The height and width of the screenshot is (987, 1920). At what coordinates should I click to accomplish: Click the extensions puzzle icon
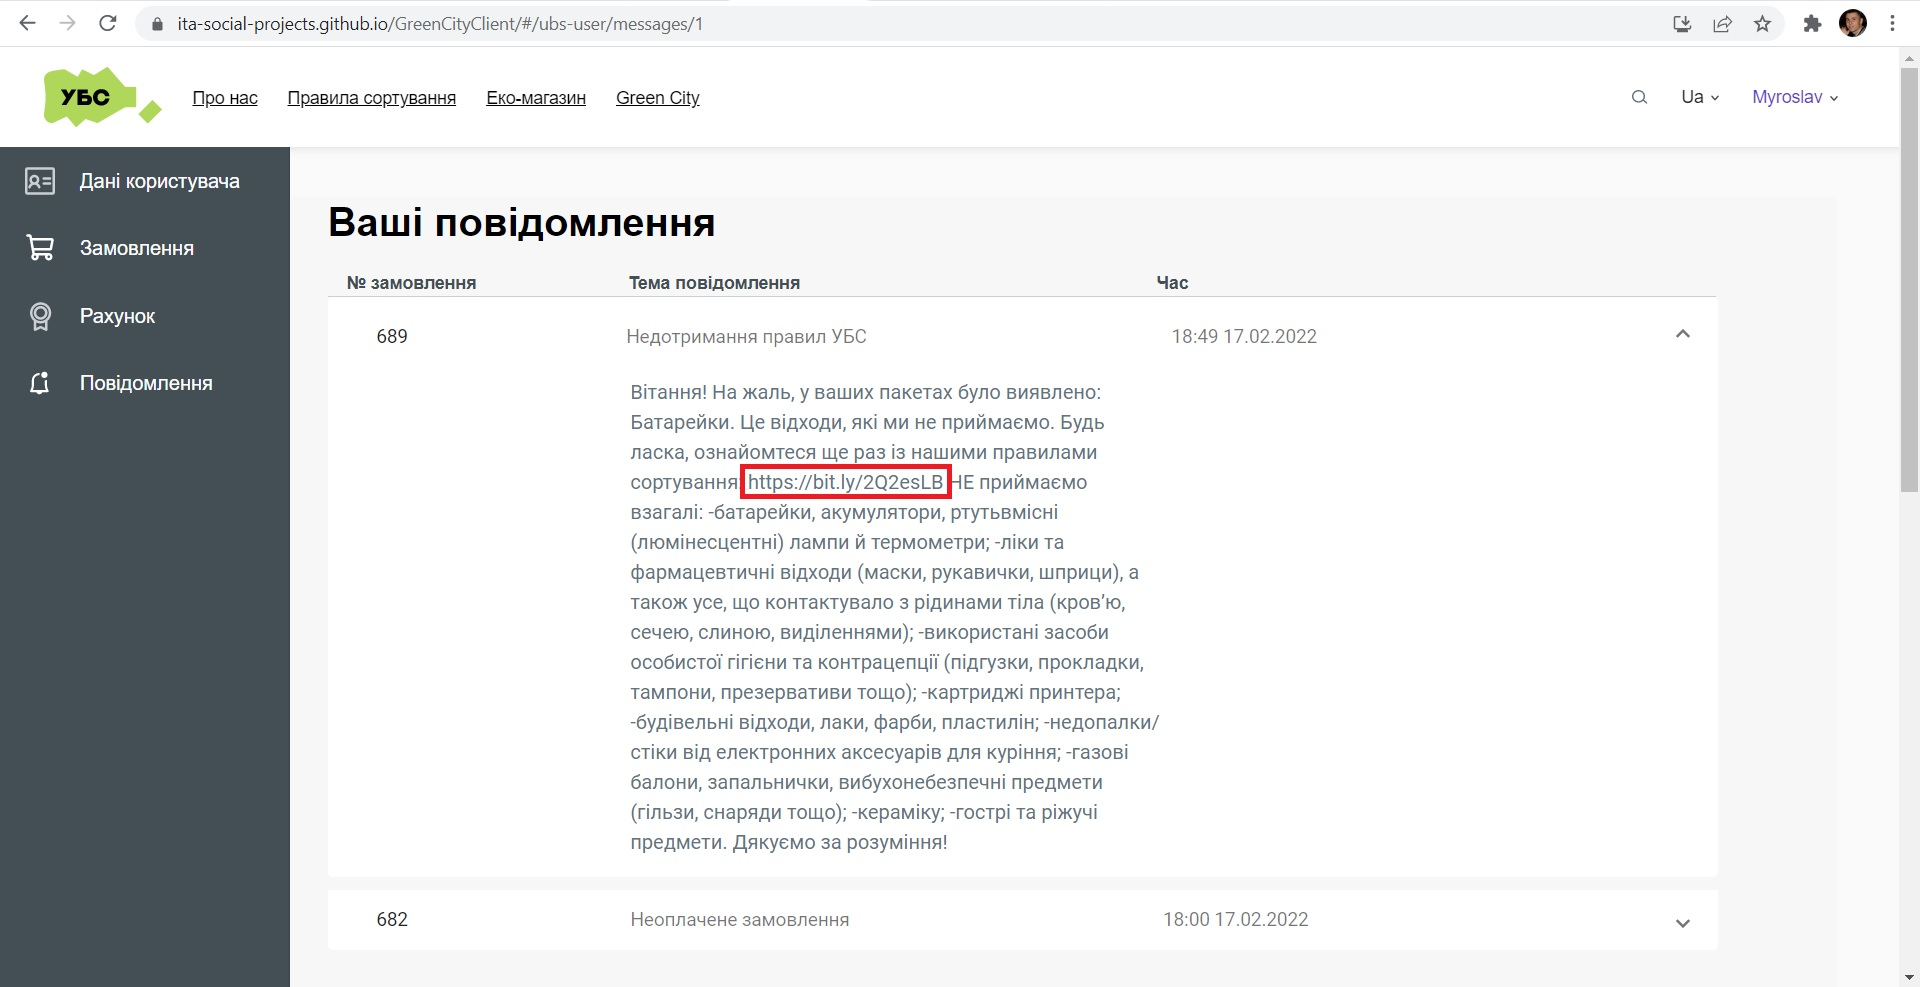[x=1812, y=23]
